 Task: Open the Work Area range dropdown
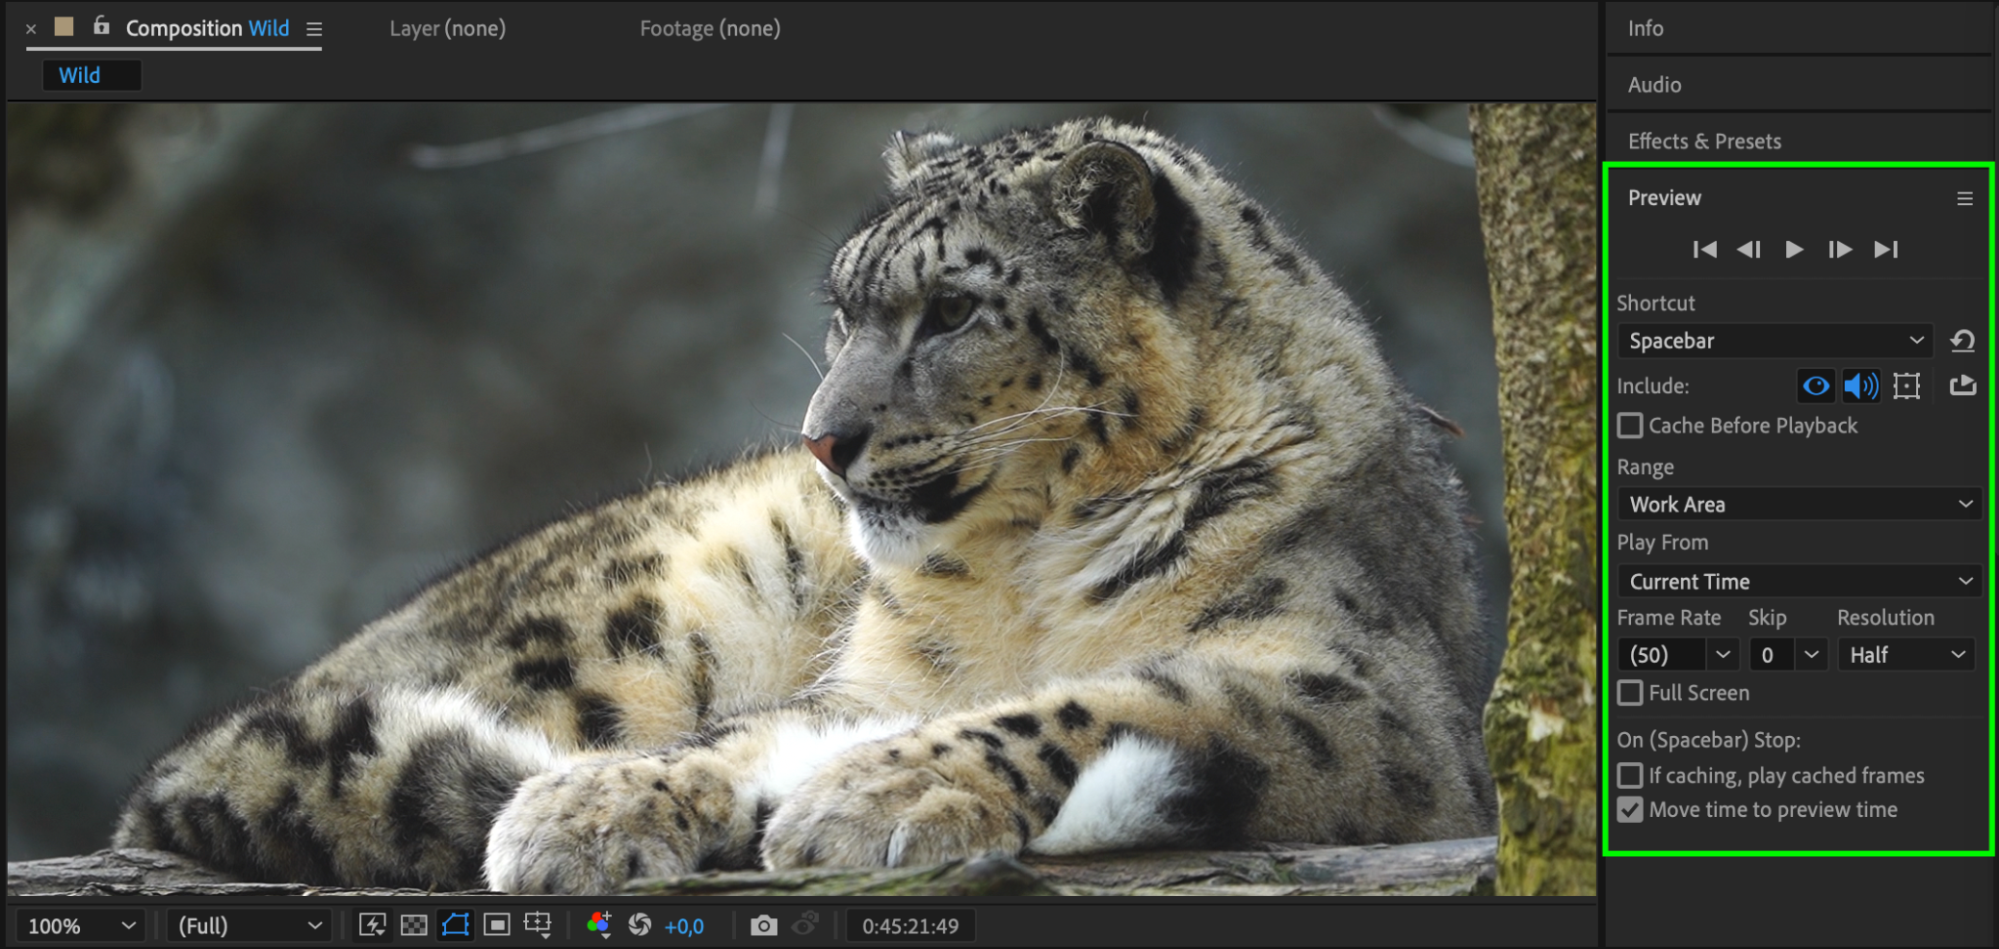(1798, 504)
